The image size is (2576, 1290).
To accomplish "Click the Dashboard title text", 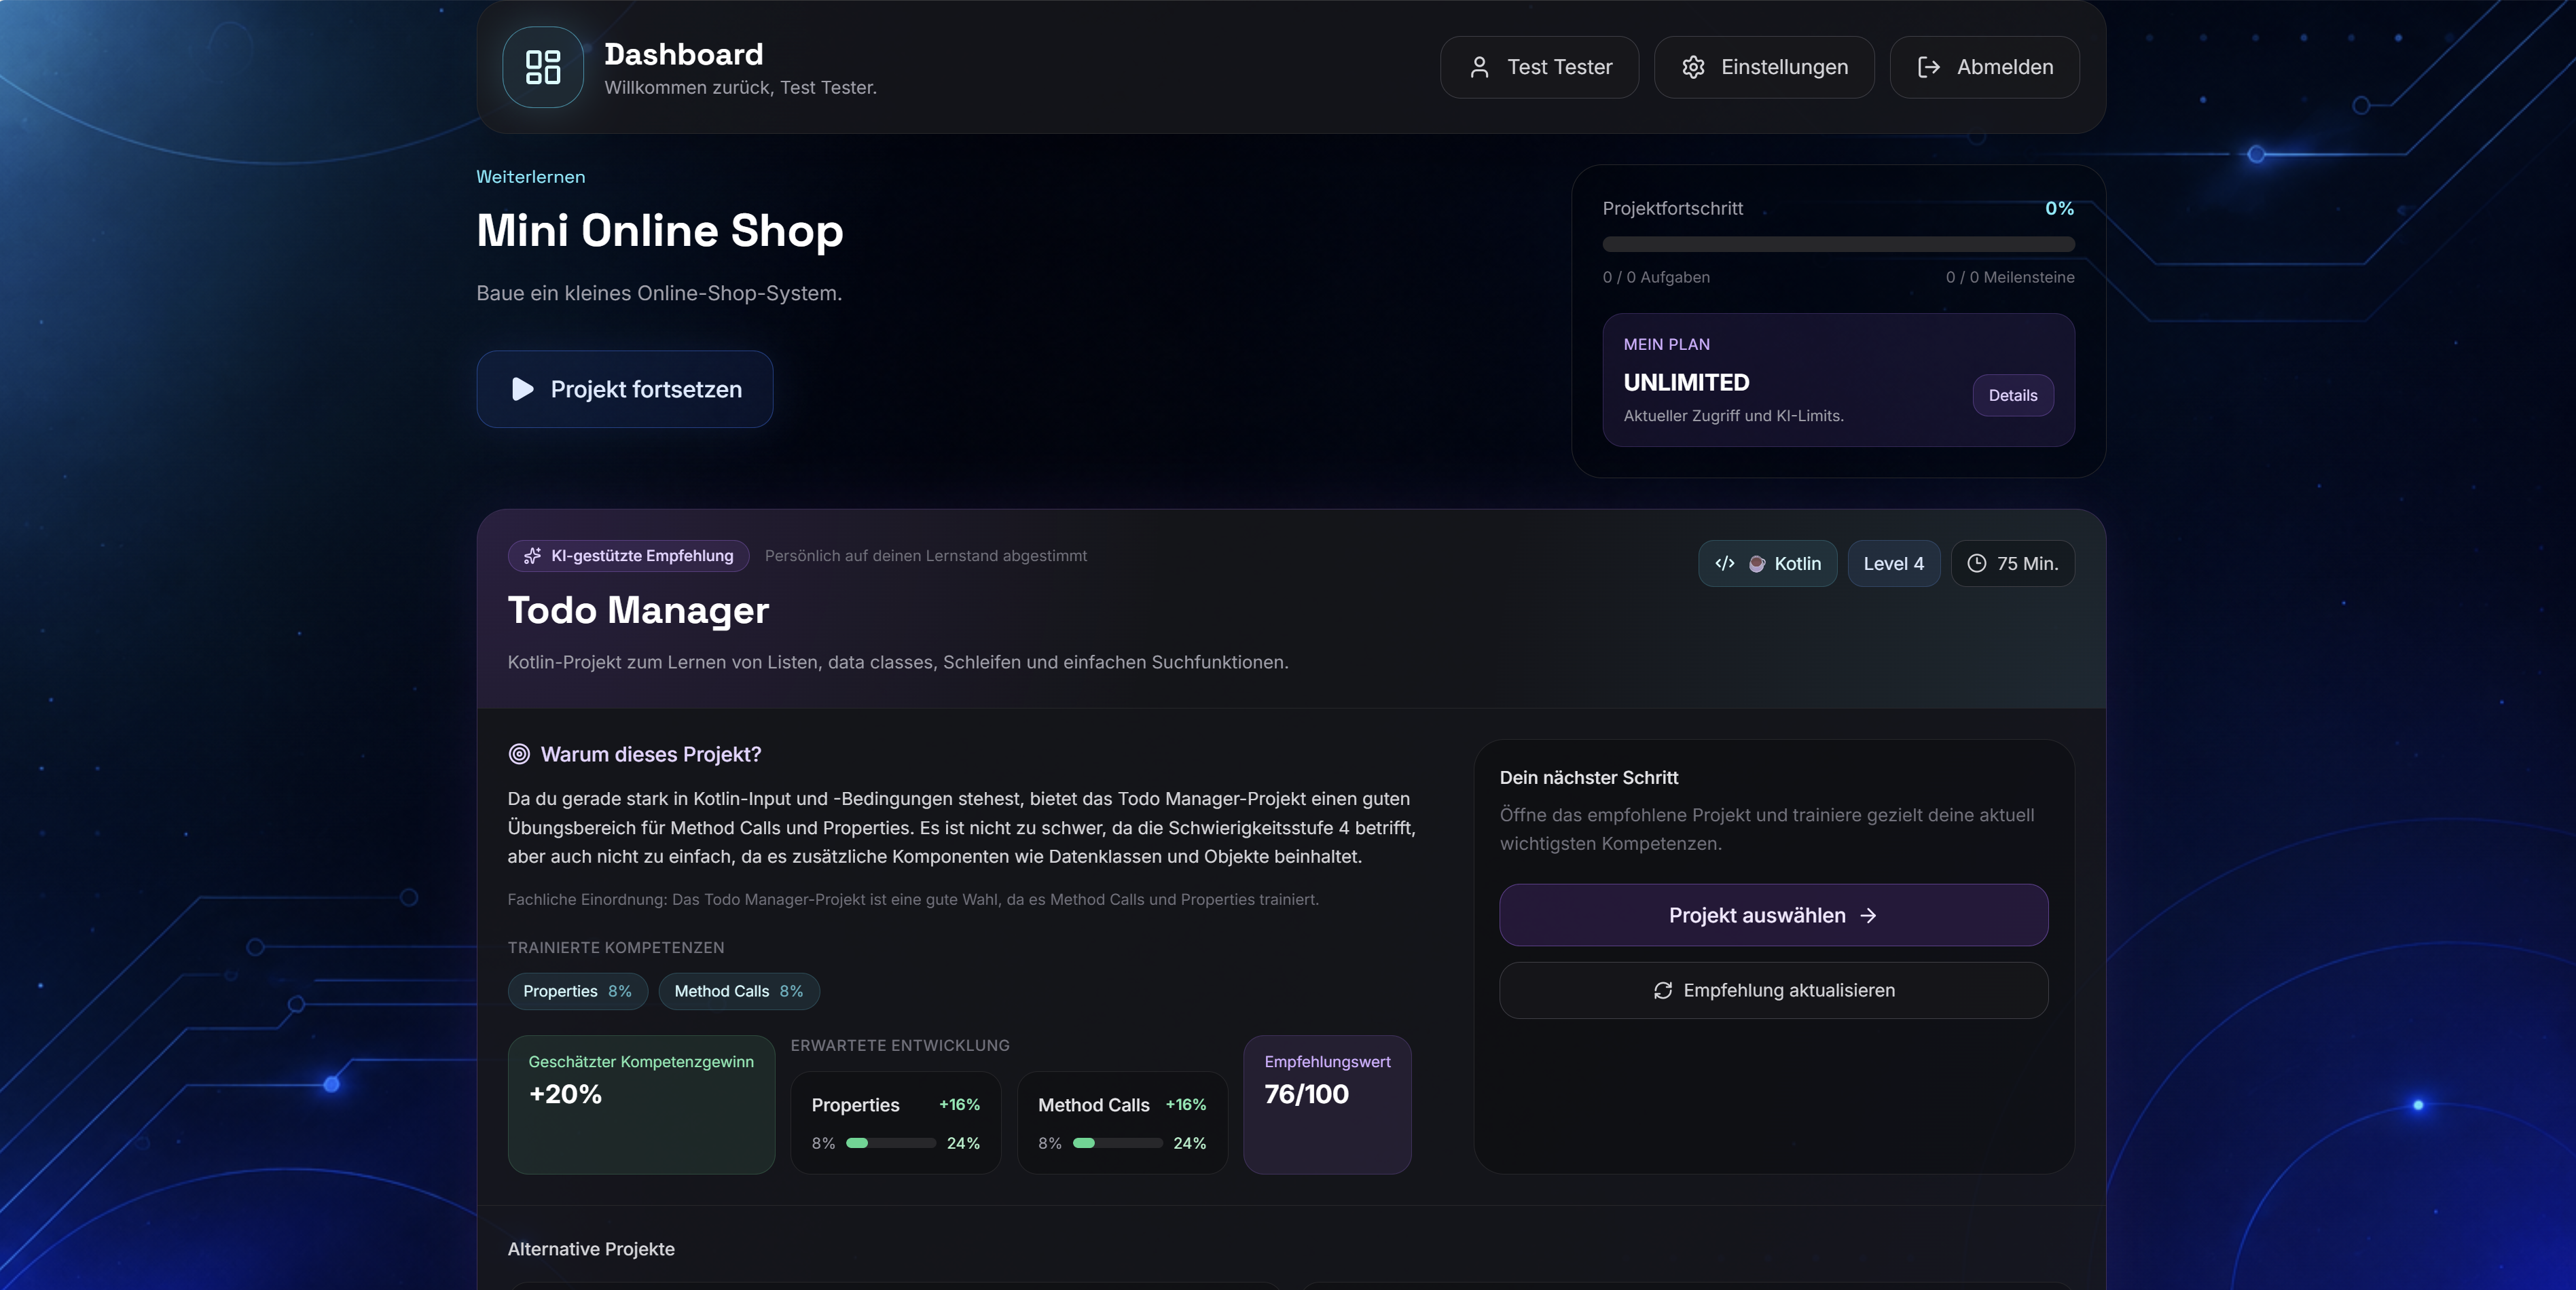I will 683,54.
